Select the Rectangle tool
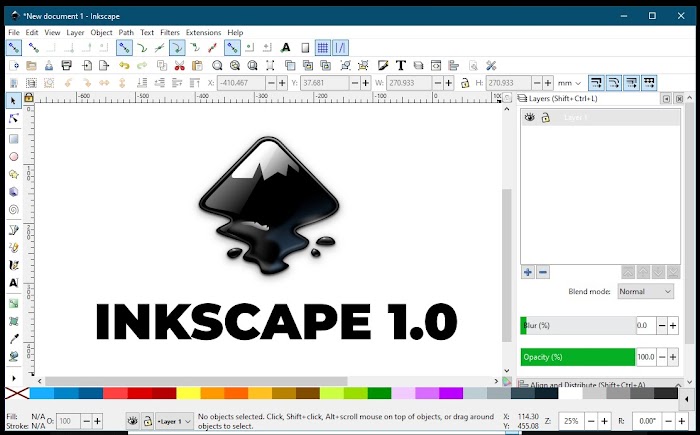Viewport: 700px width, 435px height. [x=13, y=139]
